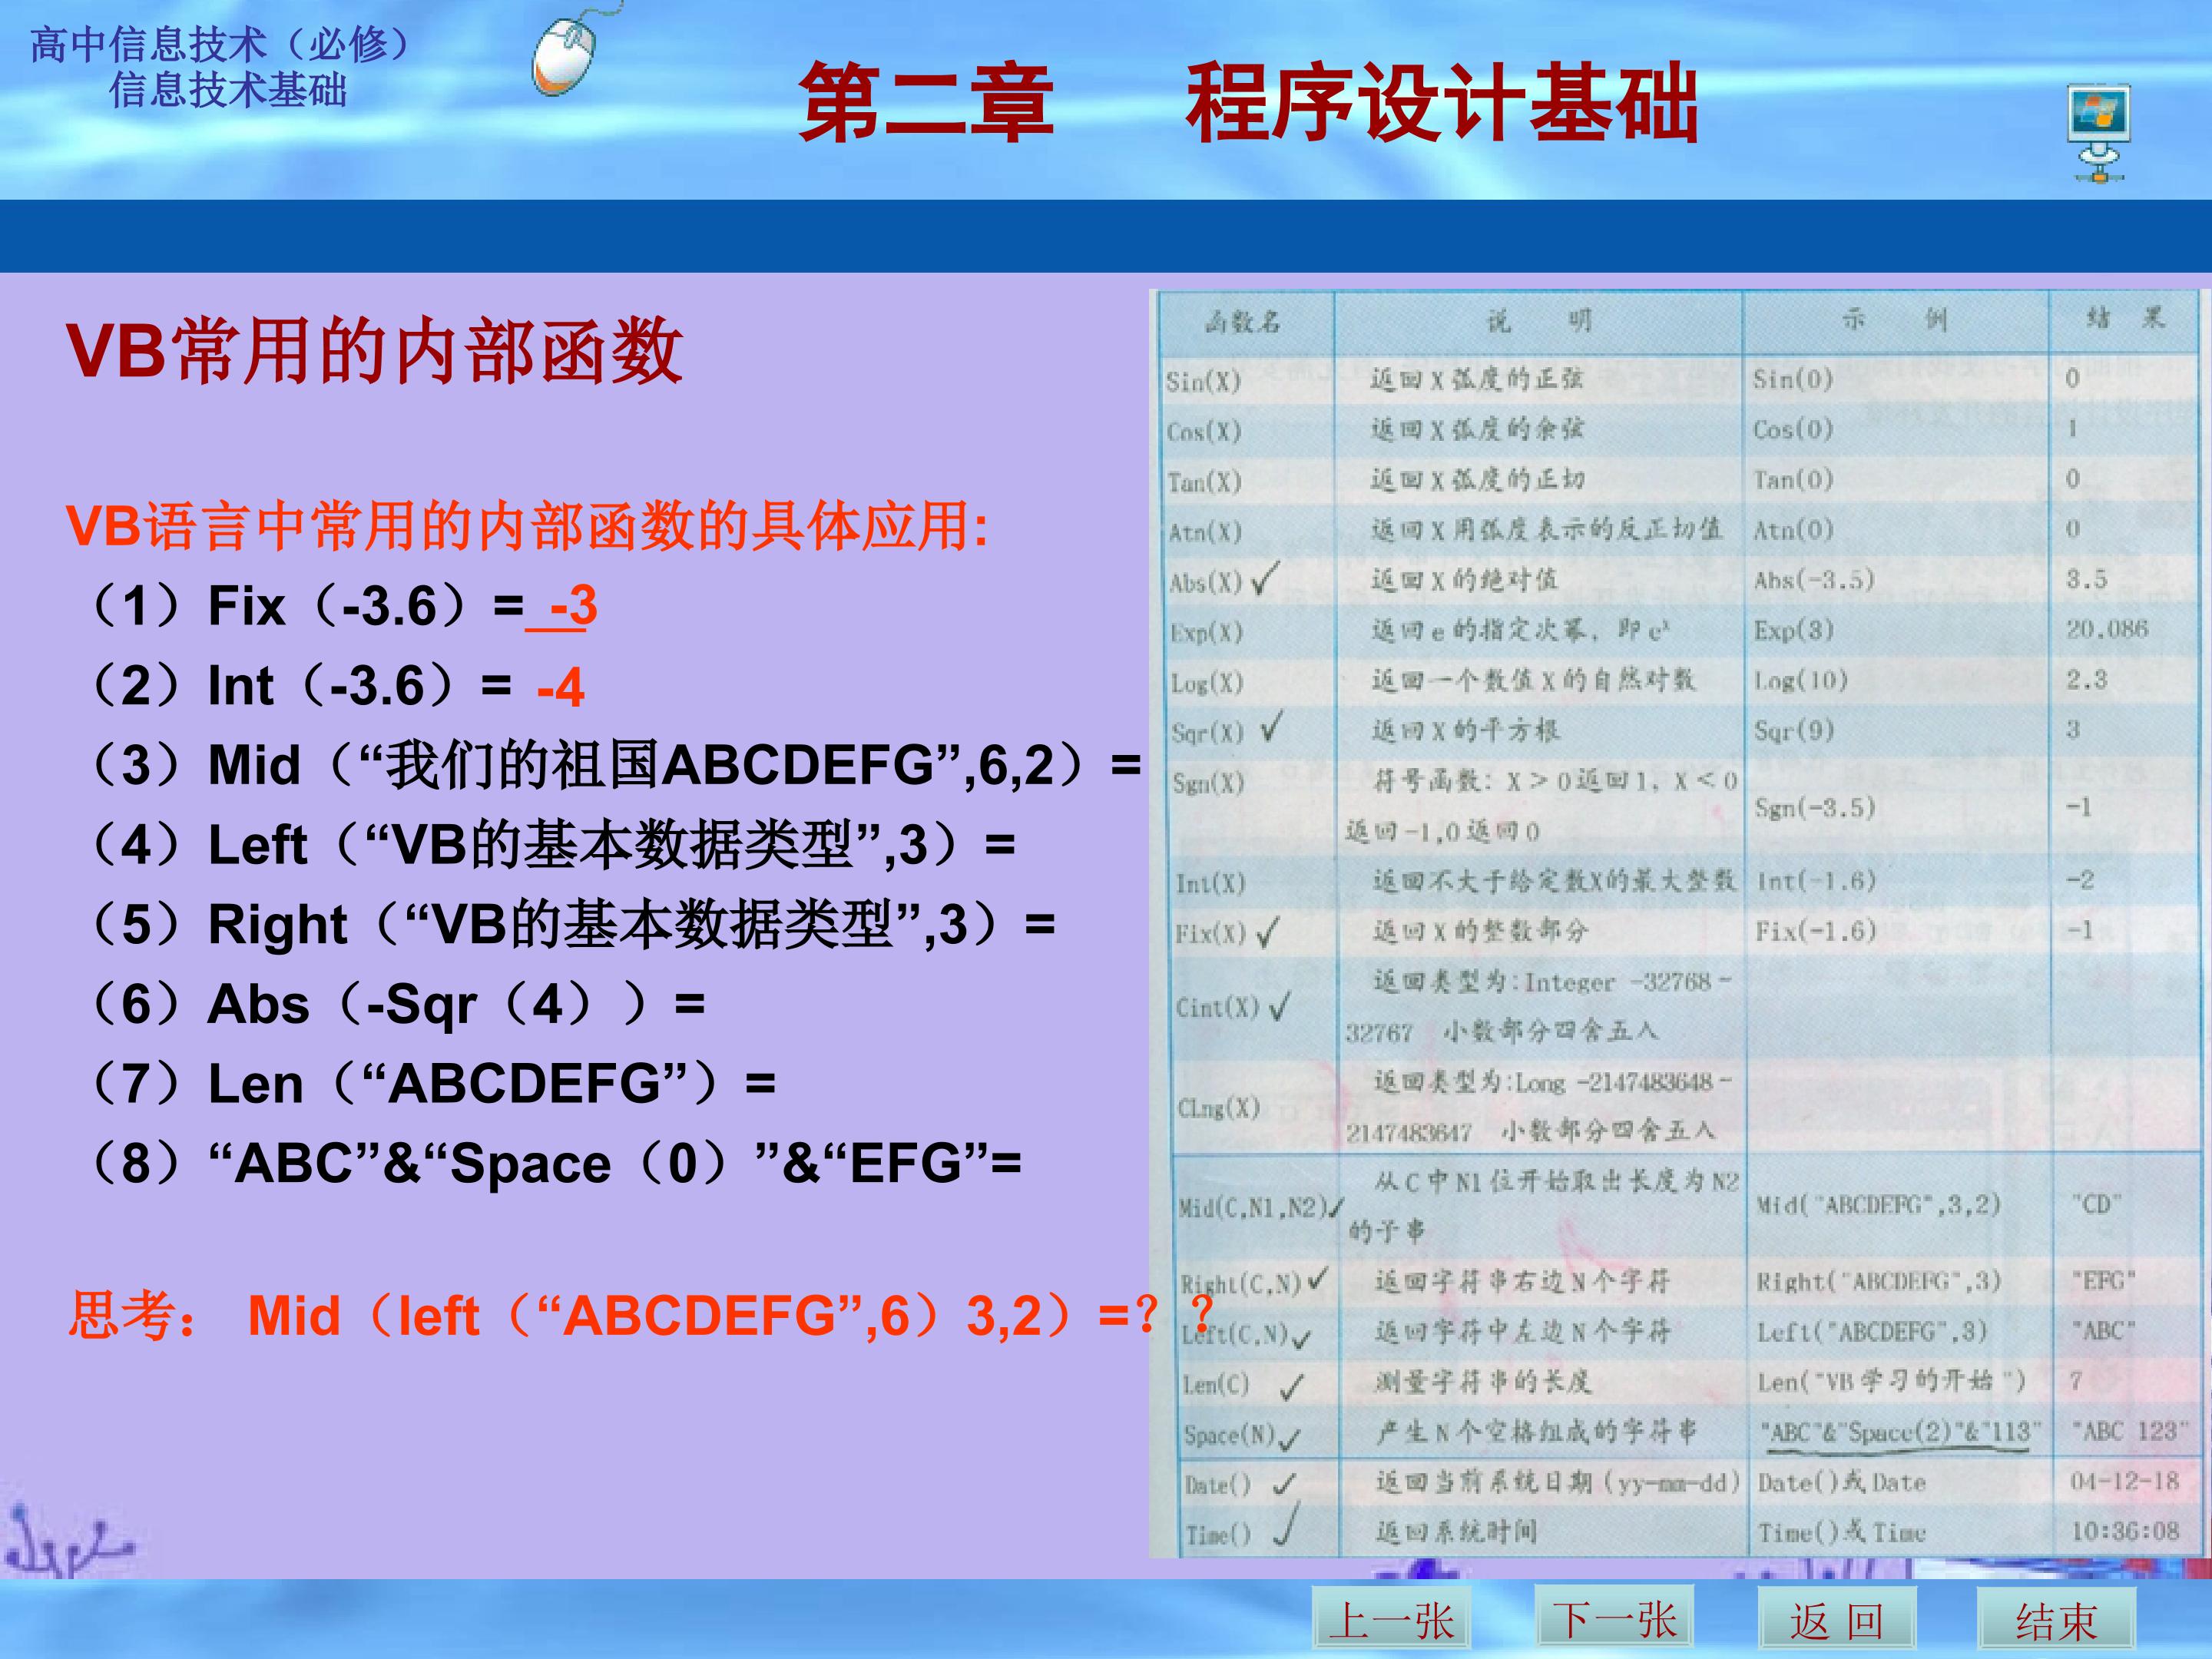2212x1659 pixels.
Task: Click the checkmark beside Cint(X)
Action: 1279,1006
